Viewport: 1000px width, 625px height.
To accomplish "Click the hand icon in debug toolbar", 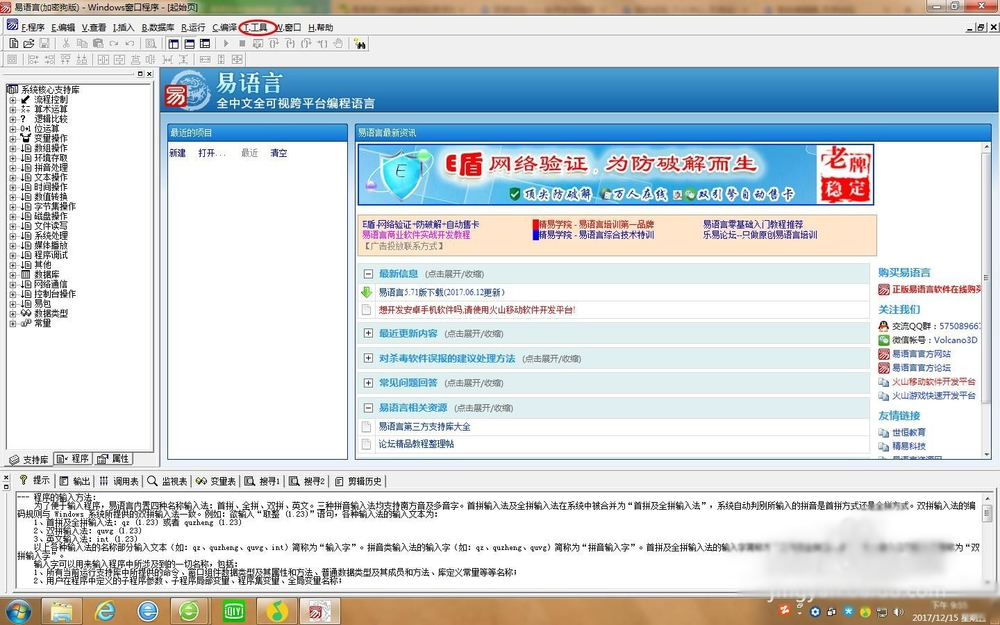I will coord(337,44).
